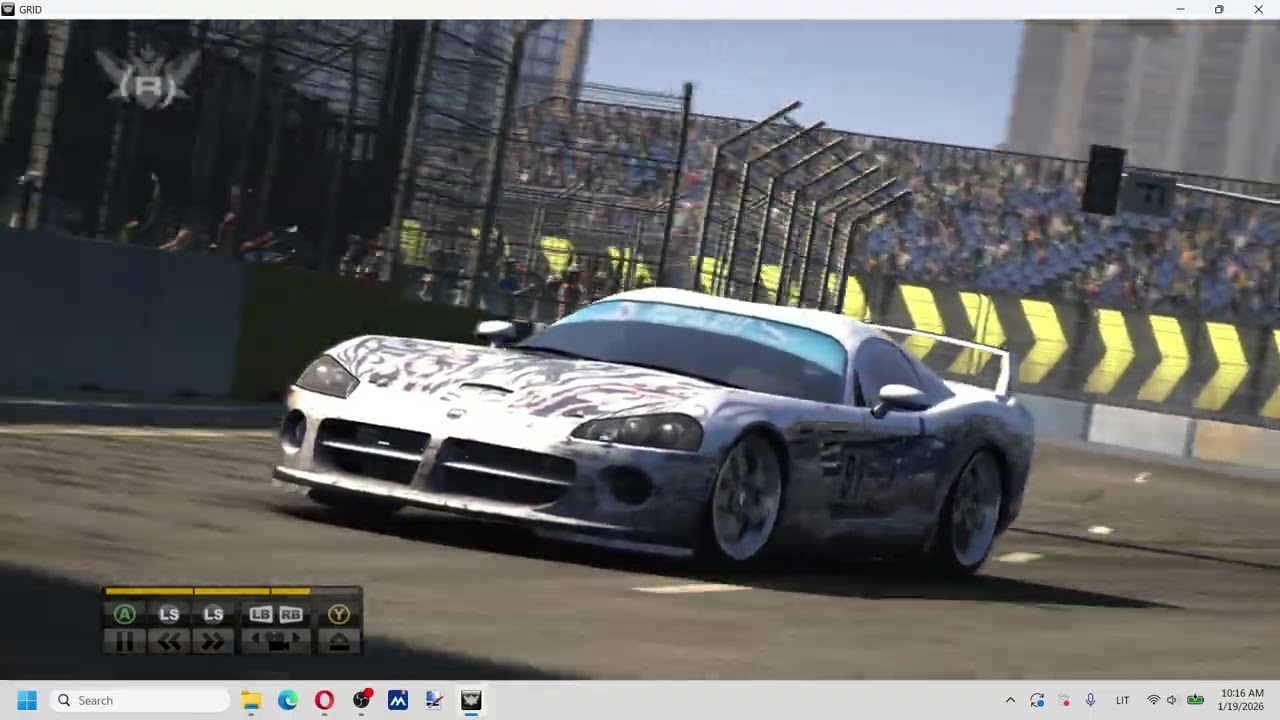Click the GRID app icon in title bar
Screen dimensions: 1280x720
click(9, 9)
